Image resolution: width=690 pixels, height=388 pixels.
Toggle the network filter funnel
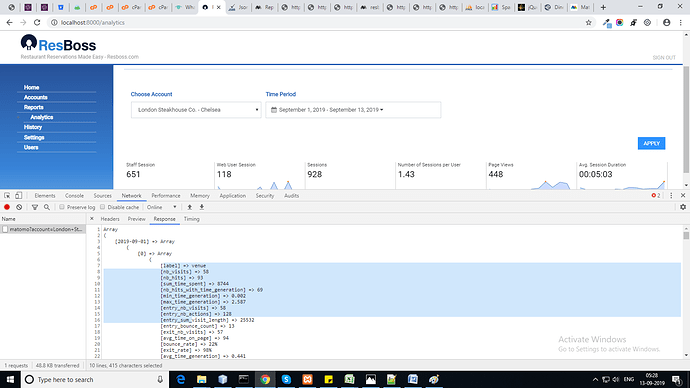click(x=35, y=207)
